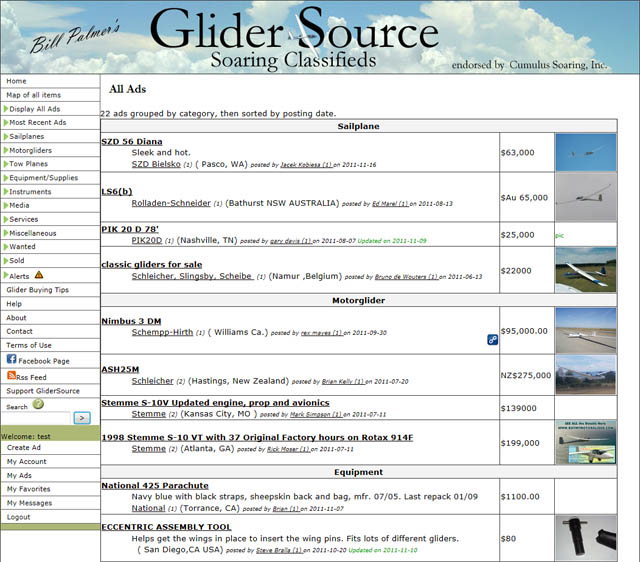Viewport: 640px width, 562px height.
Task: Click the blue link icon in Nimbus 3 DM row
Action: coord(493,340)
